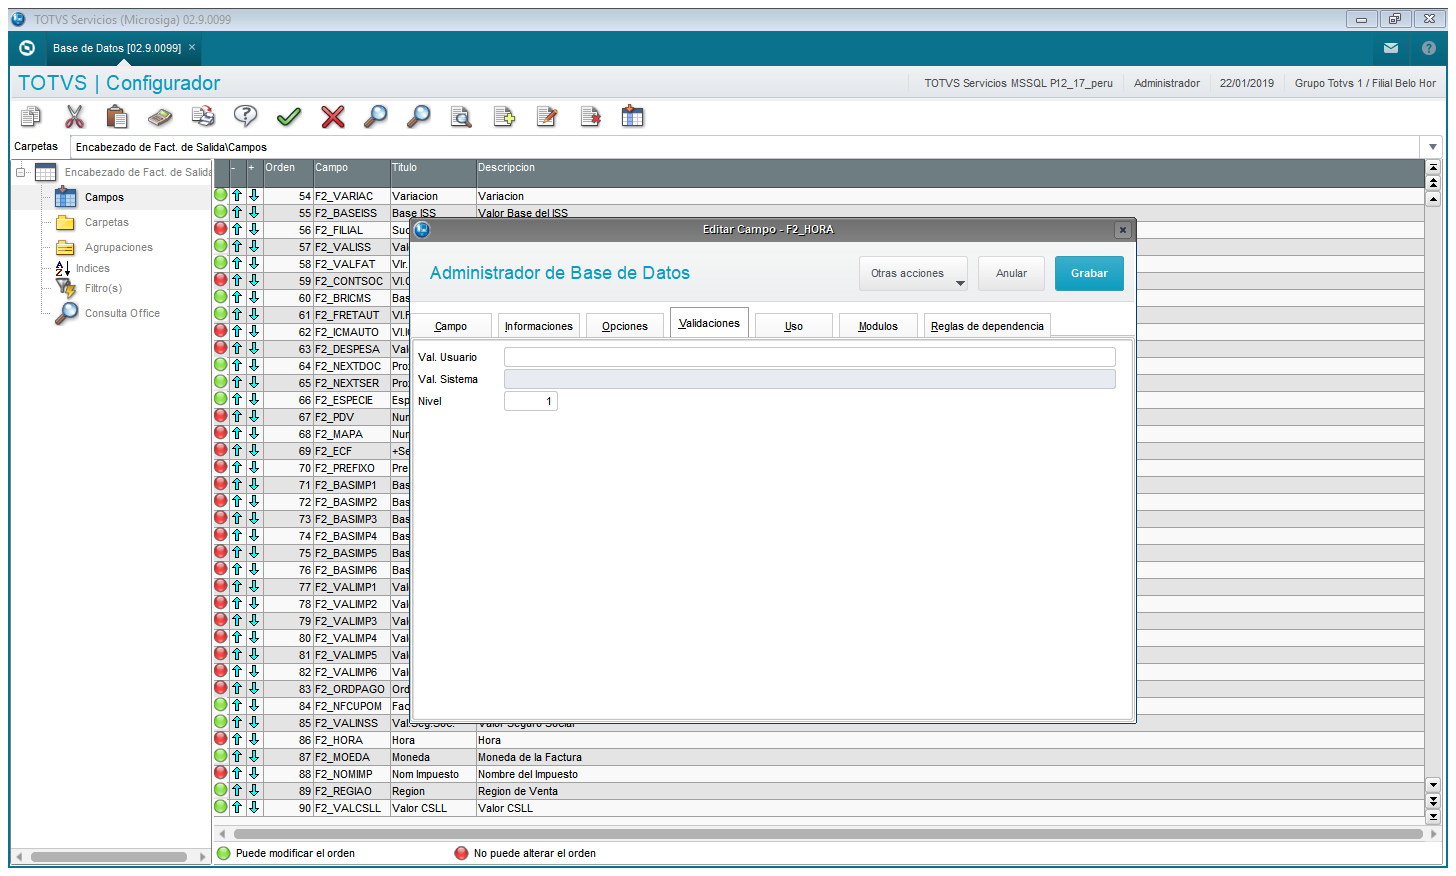Click the scissors Cut toolbar icon
This screenshot has width=1456, height=876.
pos(75,117)
